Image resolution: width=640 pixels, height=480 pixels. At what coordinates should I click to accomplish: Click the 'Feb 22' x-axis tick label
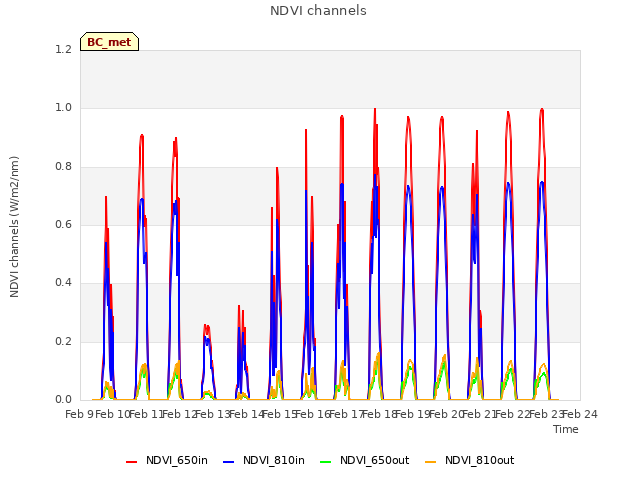[x=513, y=414]
